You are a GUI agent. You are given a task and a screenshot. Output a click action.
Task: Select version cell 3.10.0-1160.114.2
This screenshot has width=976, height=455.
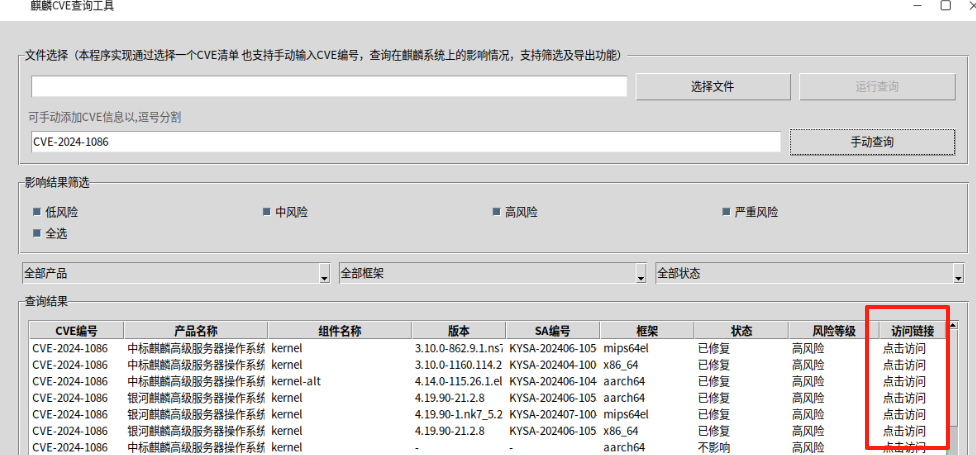point(459,365)
